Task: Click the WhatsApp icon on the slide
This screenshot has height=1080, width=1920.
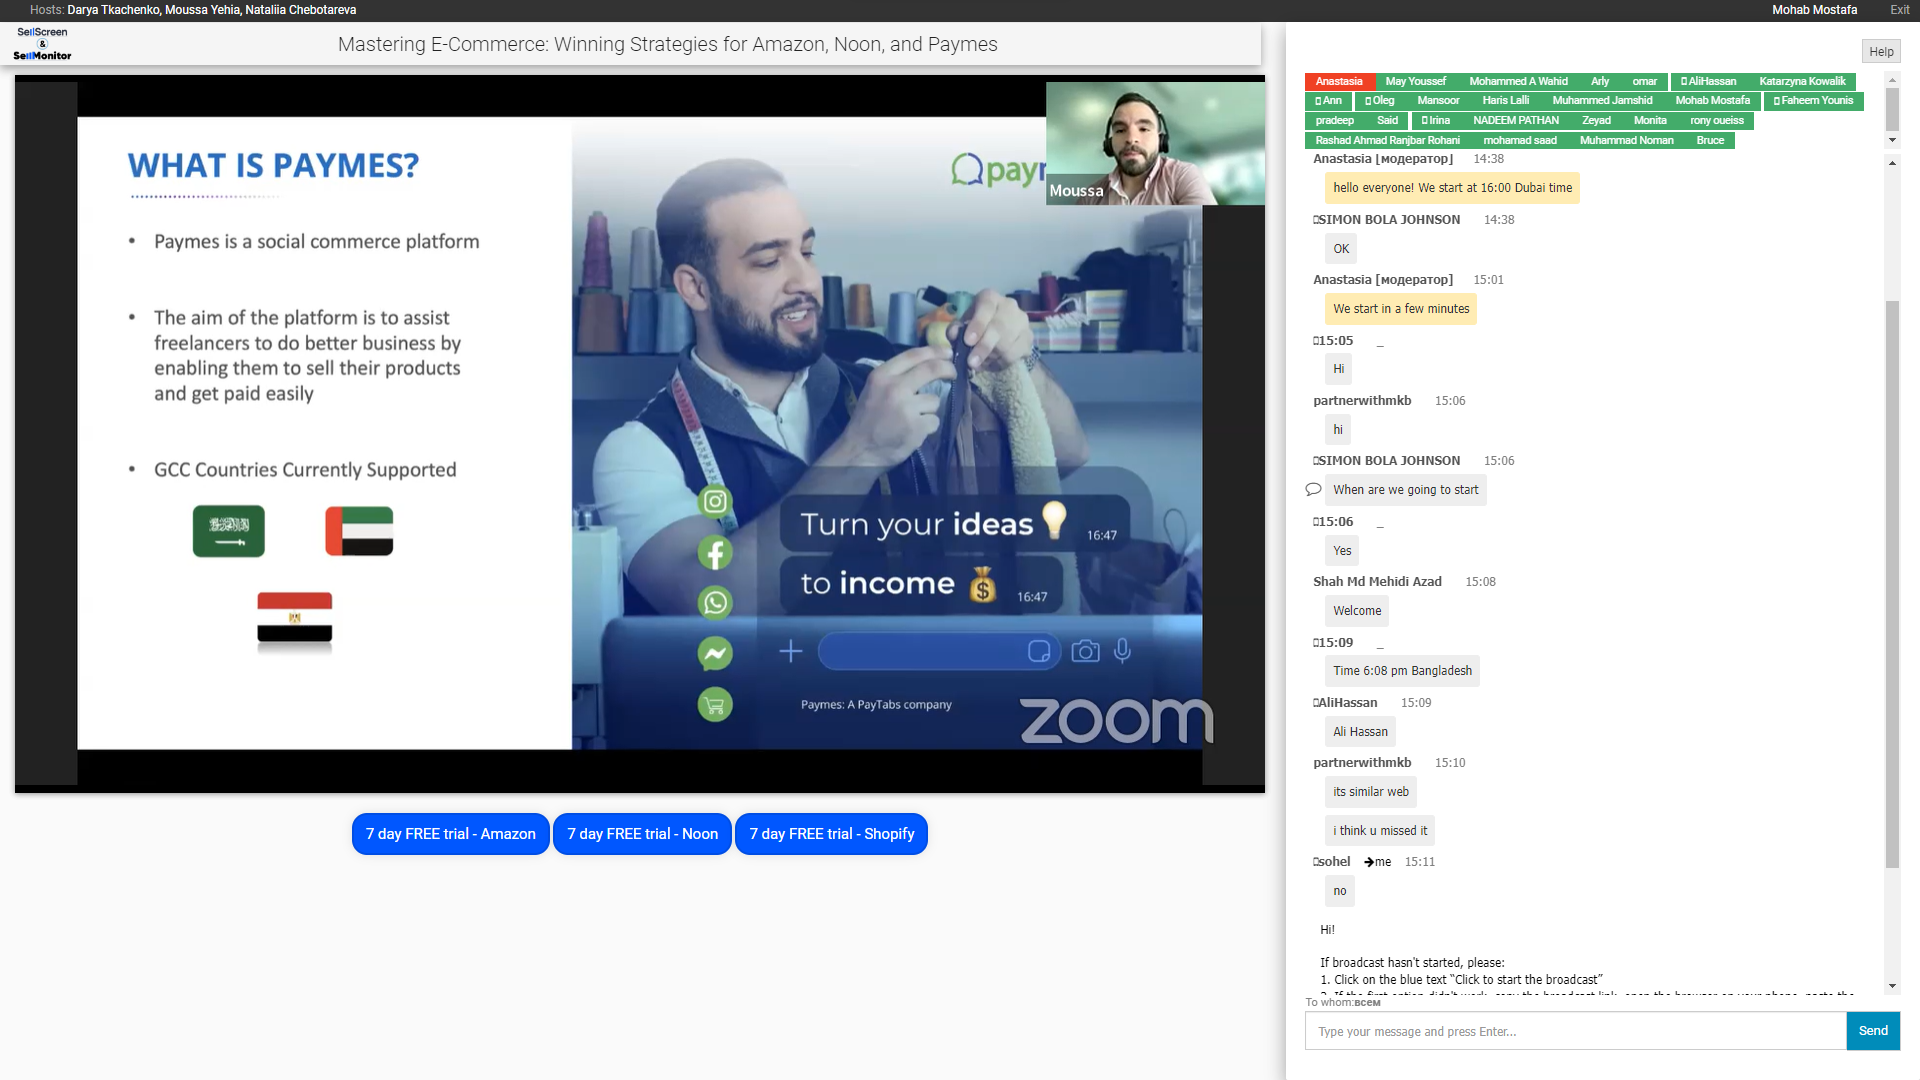Action: pos(715,602)
